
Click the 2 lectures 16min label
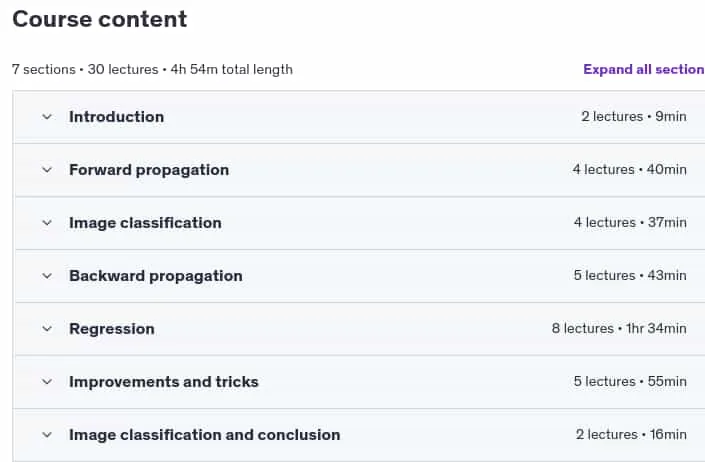(631, 435)
